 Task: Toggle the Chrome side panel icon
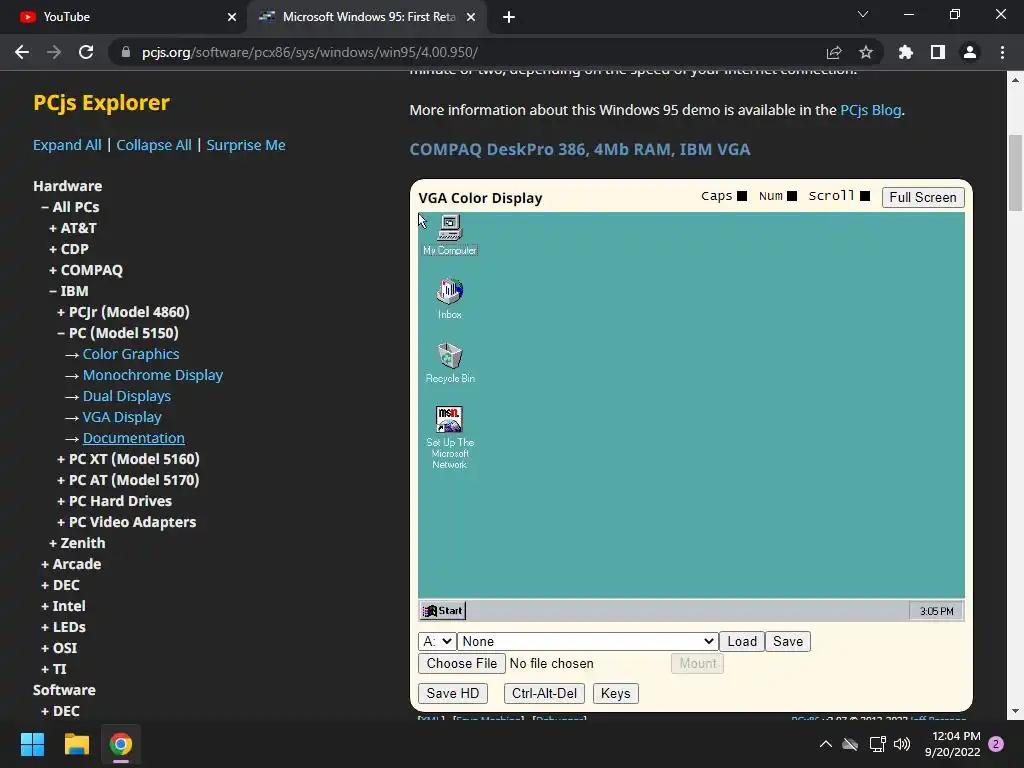(938, 52)
